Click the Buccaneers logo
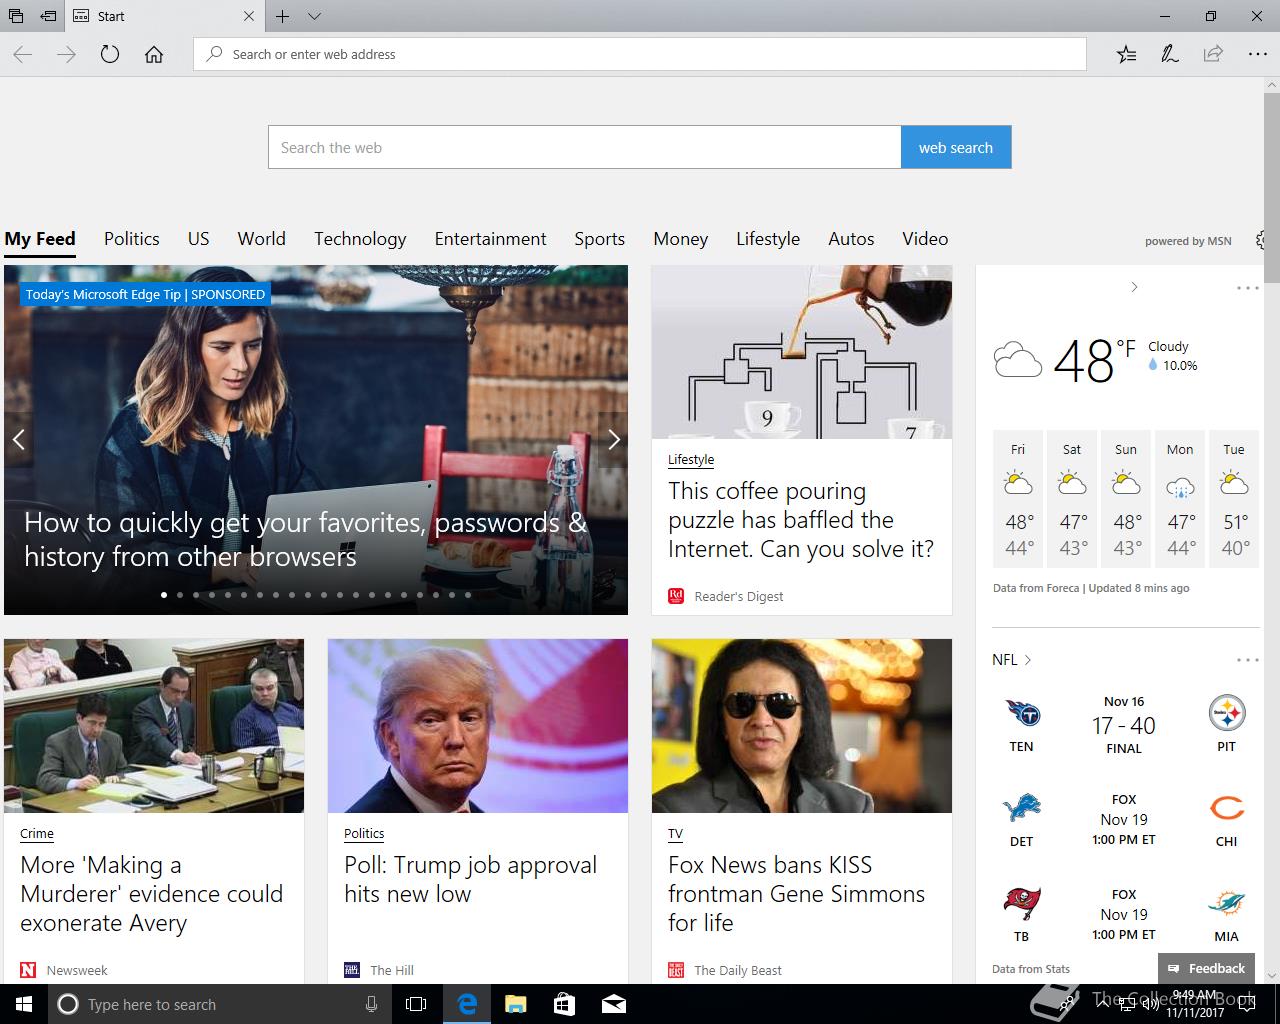 tap(1022, 903)
